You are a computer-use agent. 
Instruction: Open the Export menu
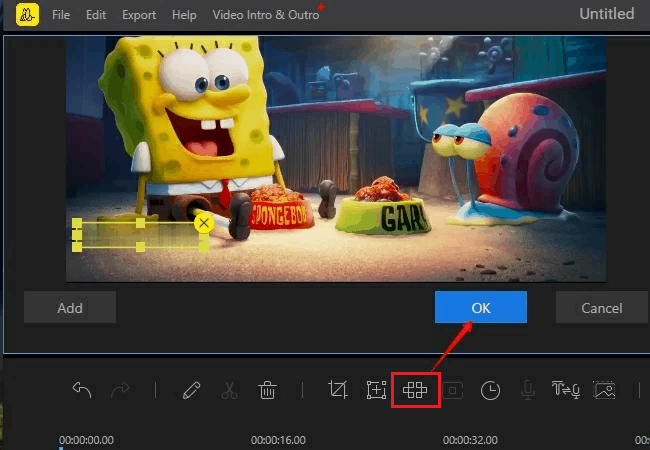[139, 15]
